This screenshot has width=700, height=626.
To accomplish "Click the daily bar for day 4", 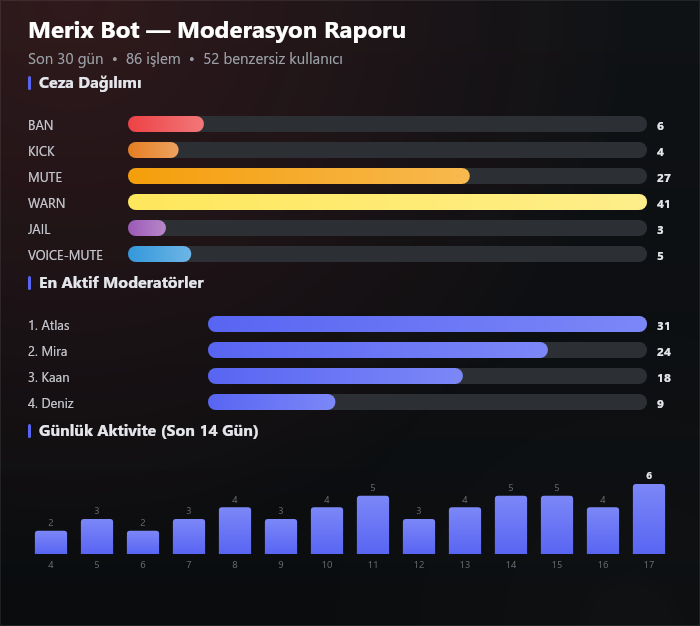I will 51,542.
